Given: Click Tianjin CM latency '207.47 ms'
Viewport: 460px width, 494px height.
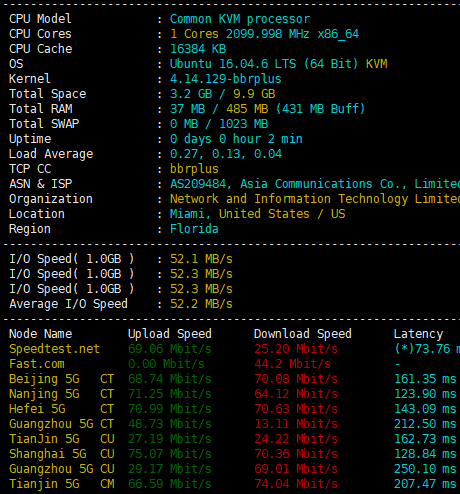Looking at the screenshot, I should (x=425, y=484).
